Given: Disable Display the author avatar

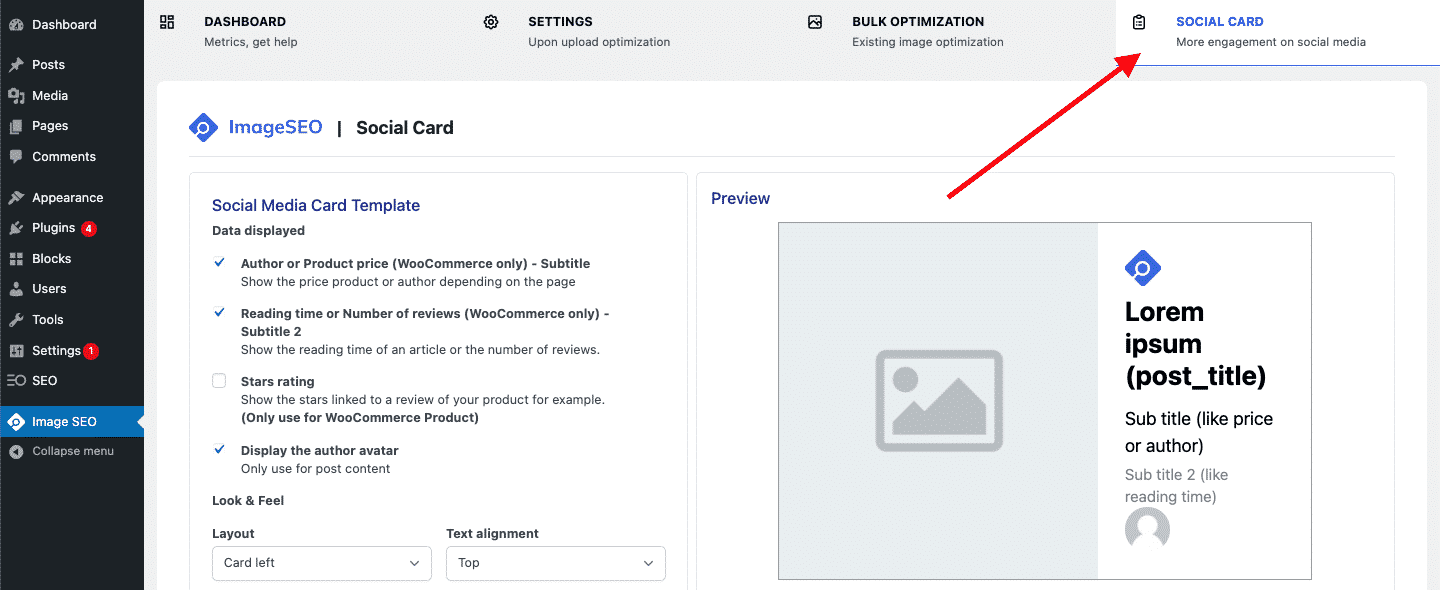Looking at the screenshot, I should 219,451.
